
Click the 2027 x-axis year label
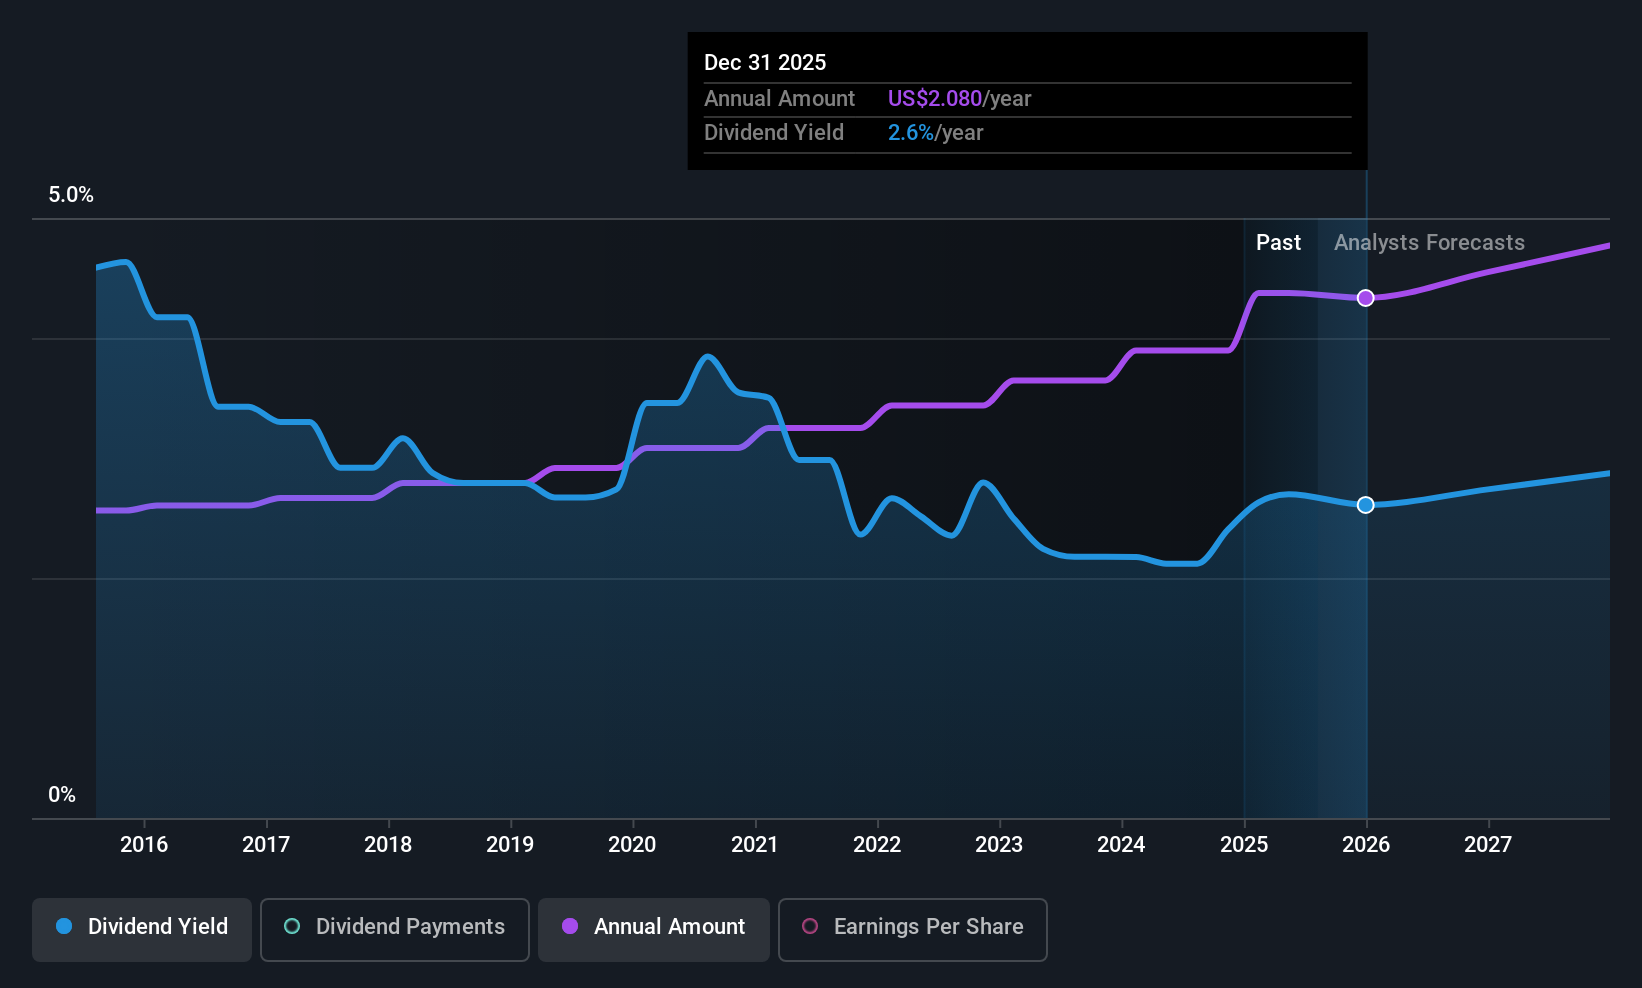coord(1488,844)
